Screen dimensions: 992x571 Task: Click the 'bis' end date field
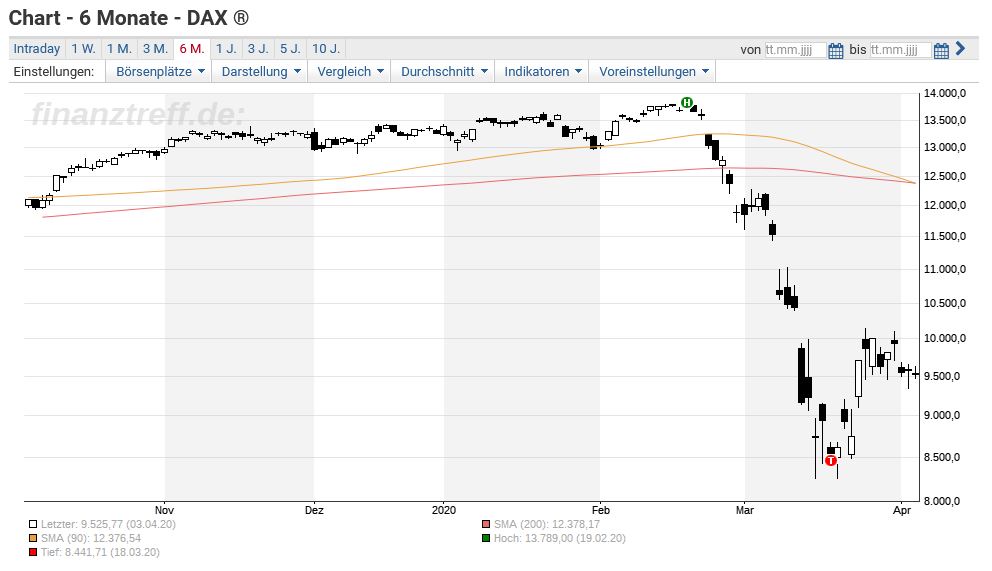pyautogui.click(x=900, y=50)
